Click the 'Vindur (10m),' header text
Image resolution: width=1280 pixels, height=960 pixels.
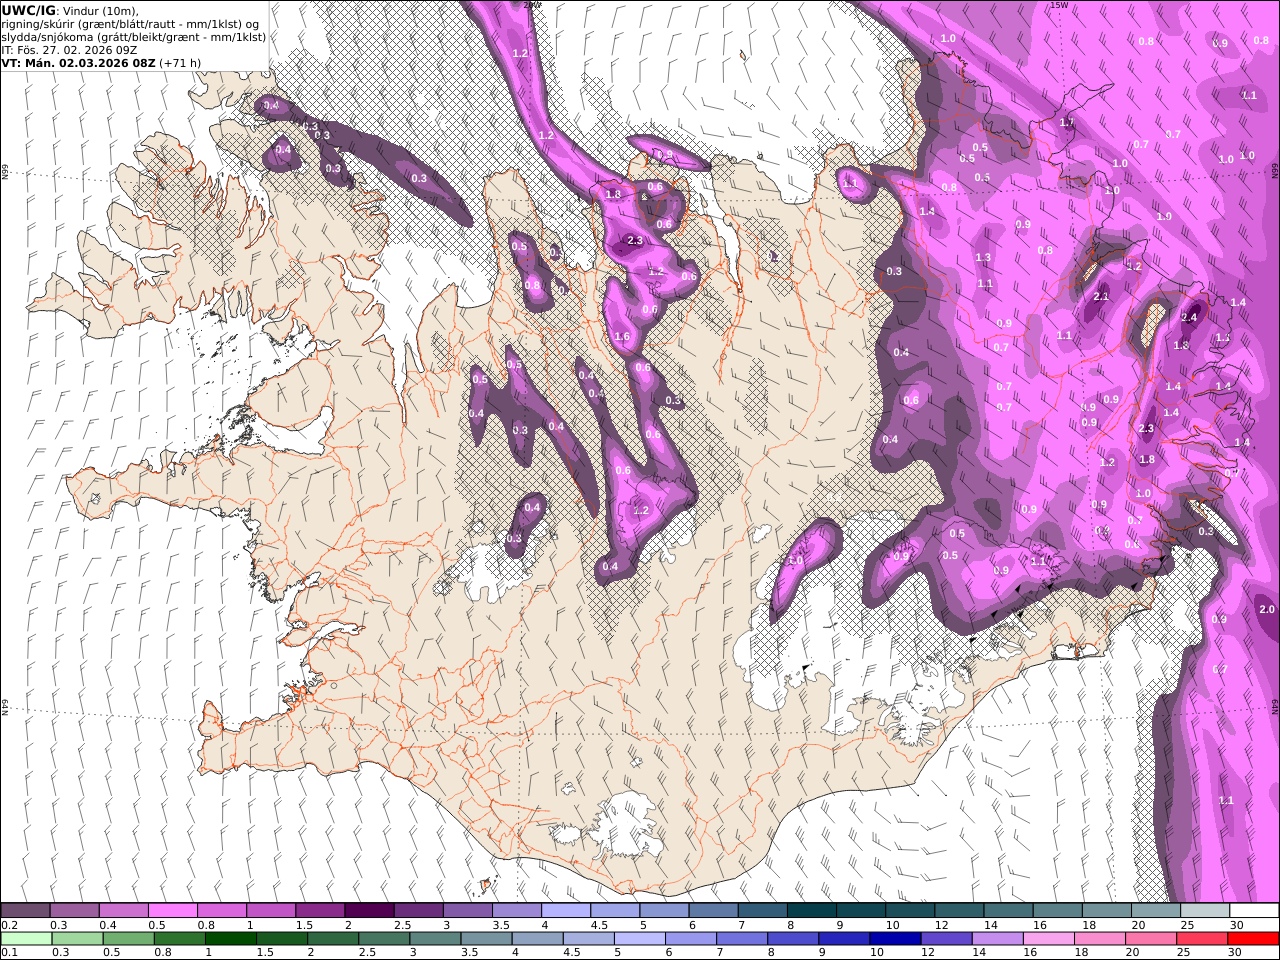coord(101,10)
